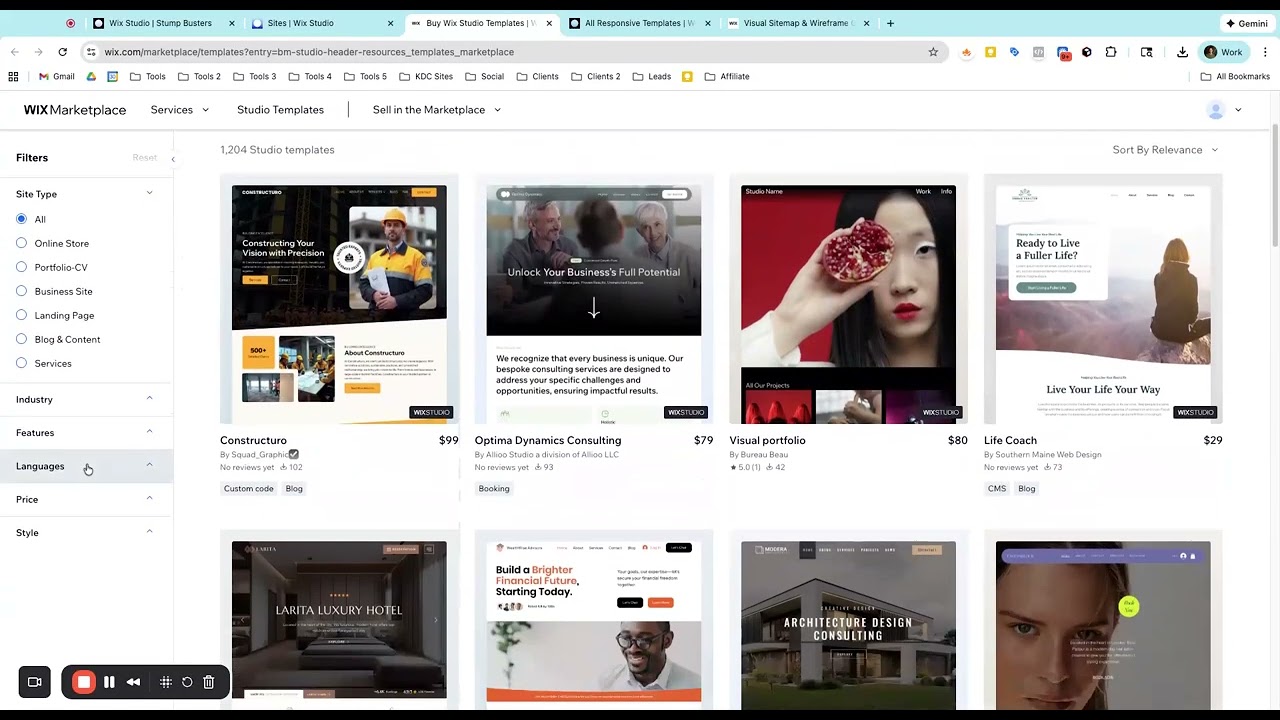Reload the page
Viewport: 1280px width, 720px height.
[63, 52]
